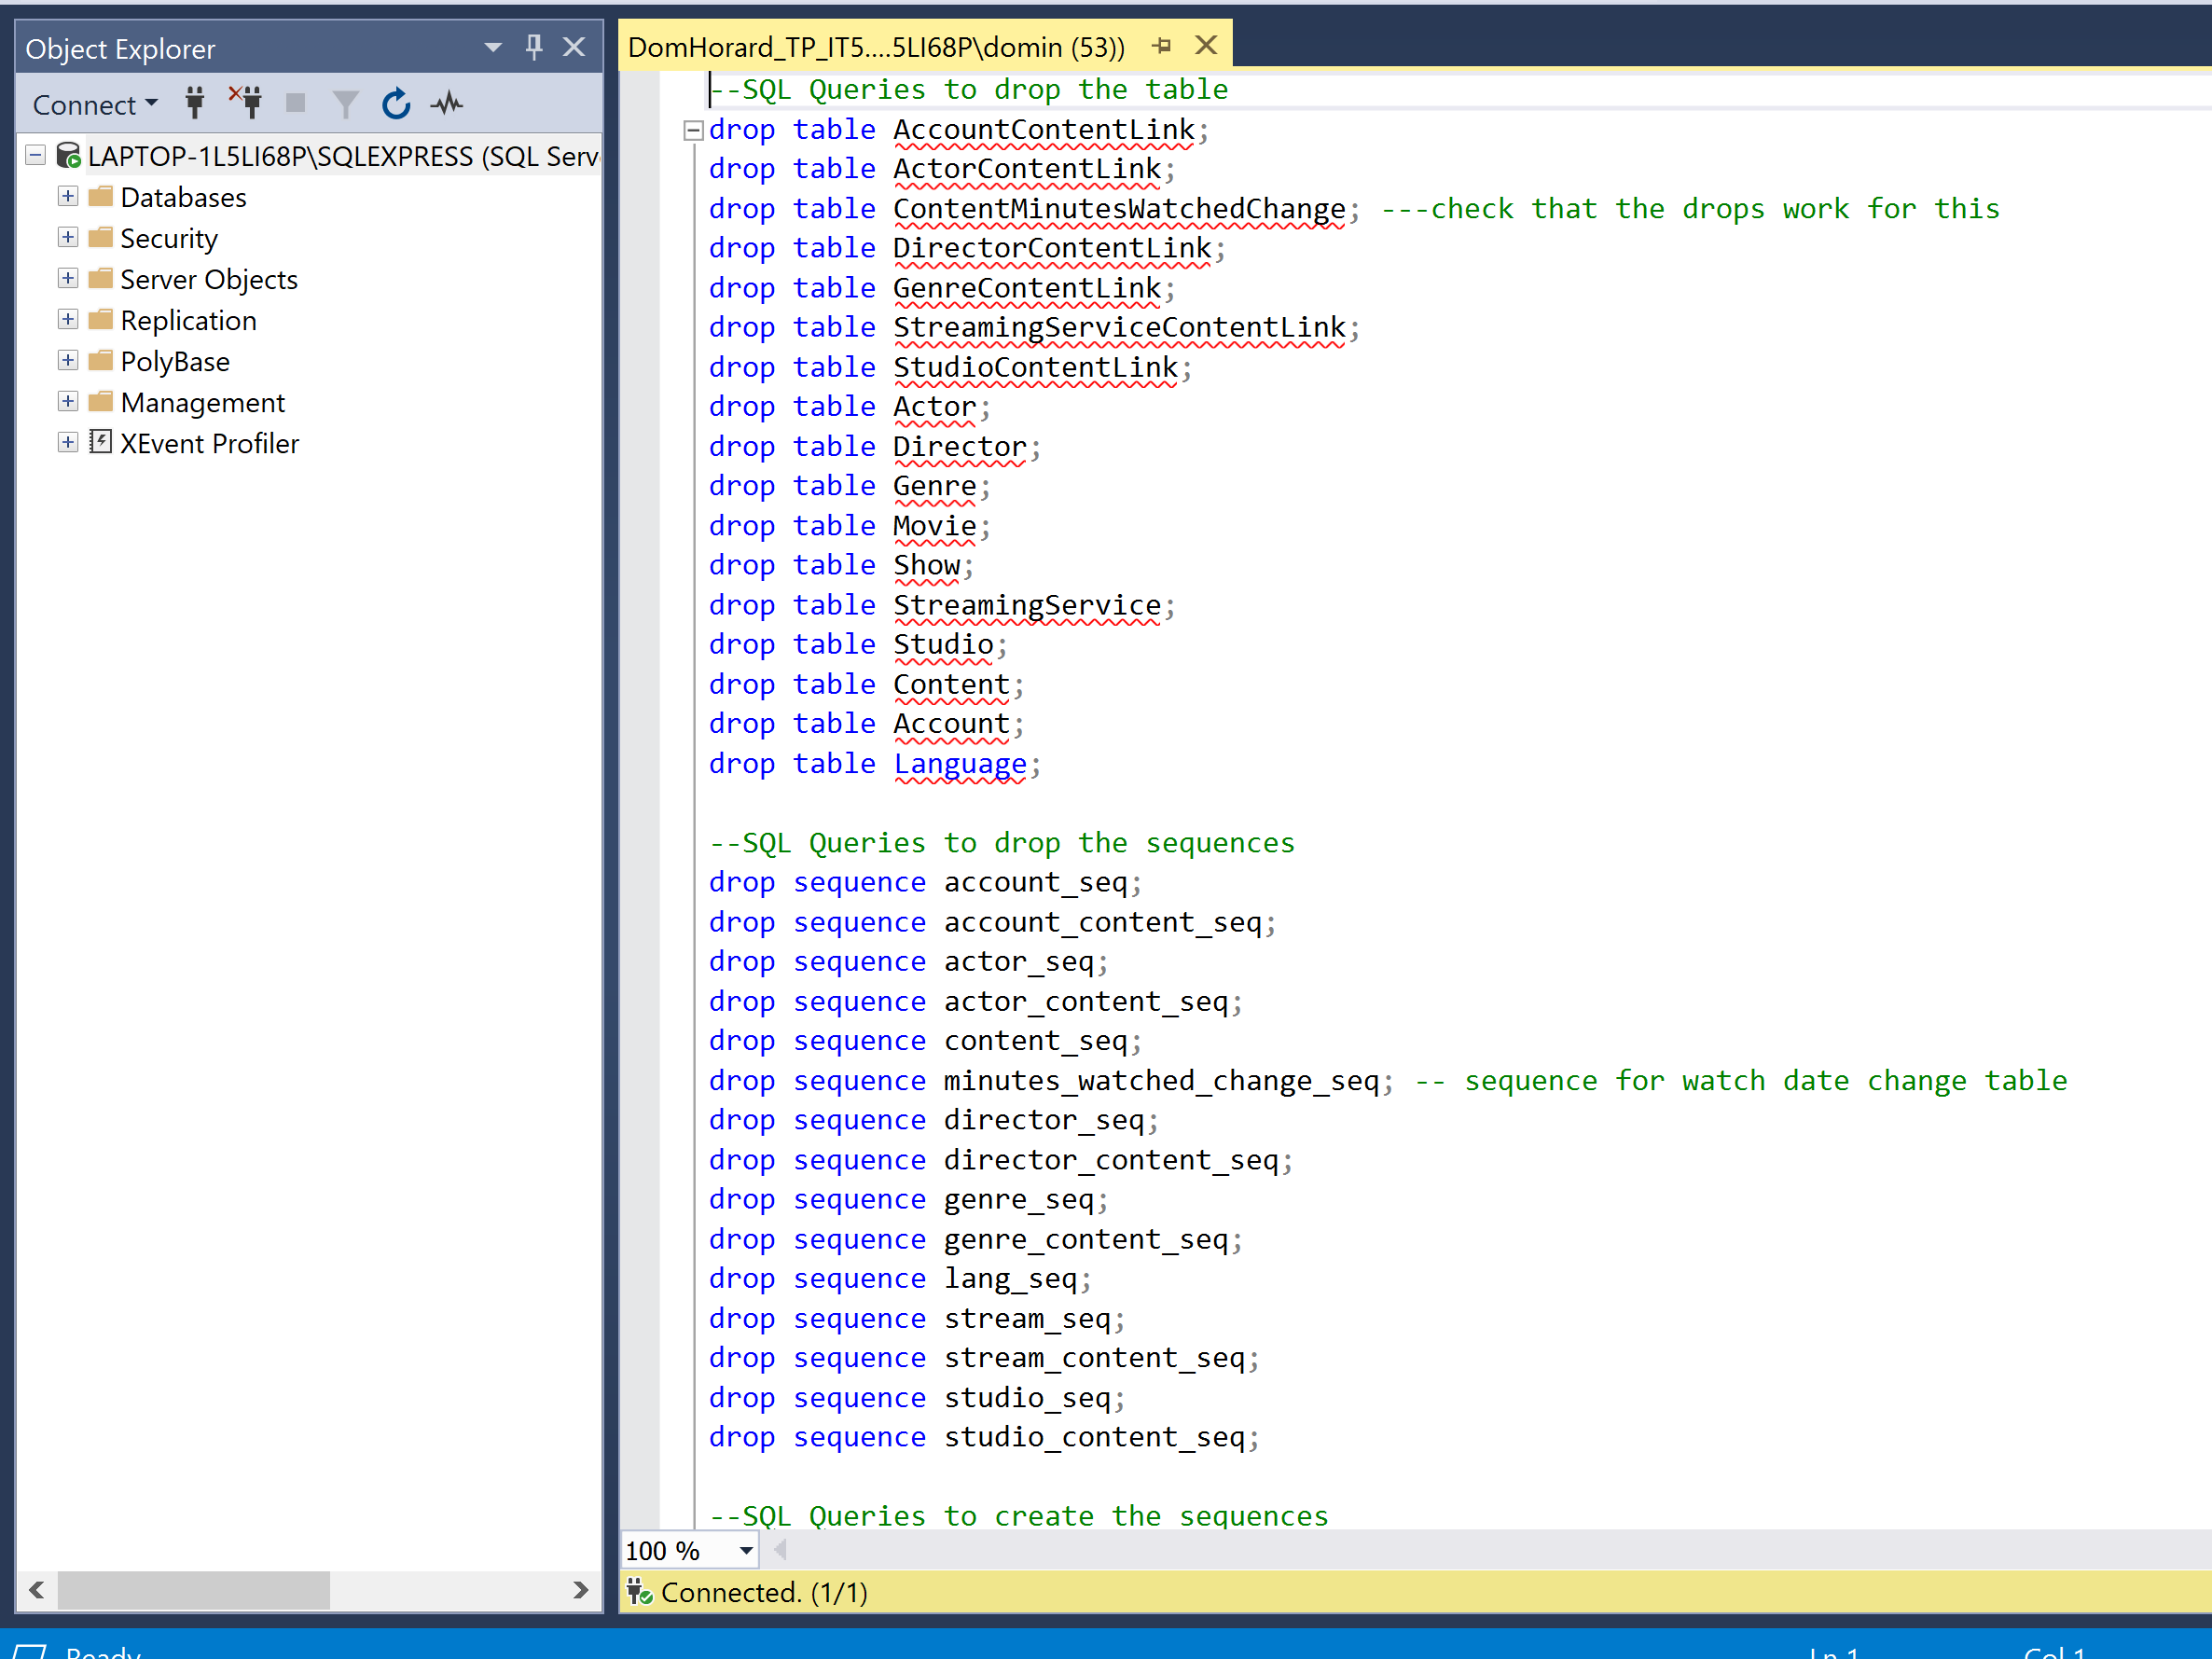Collapse the LAPTOP-1L5LI68P server node
This screenshot has height=1659, width=2212.
36,156
